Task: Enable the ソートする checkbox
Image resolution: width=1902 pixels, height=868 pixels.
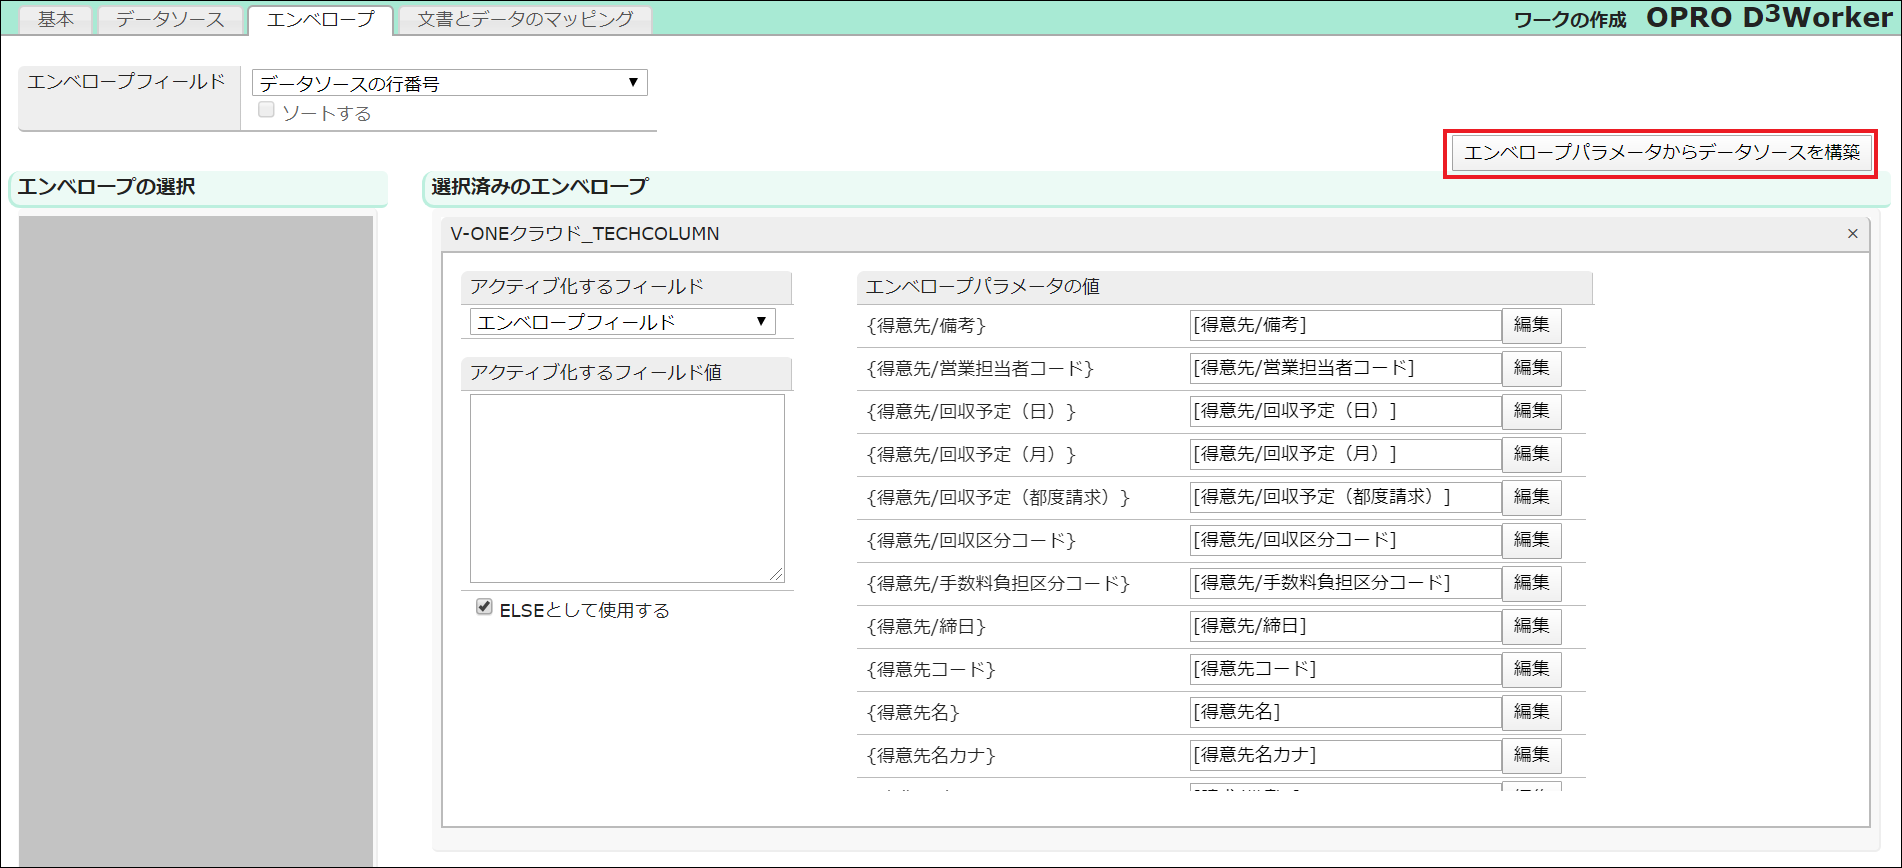Action: 267,111
